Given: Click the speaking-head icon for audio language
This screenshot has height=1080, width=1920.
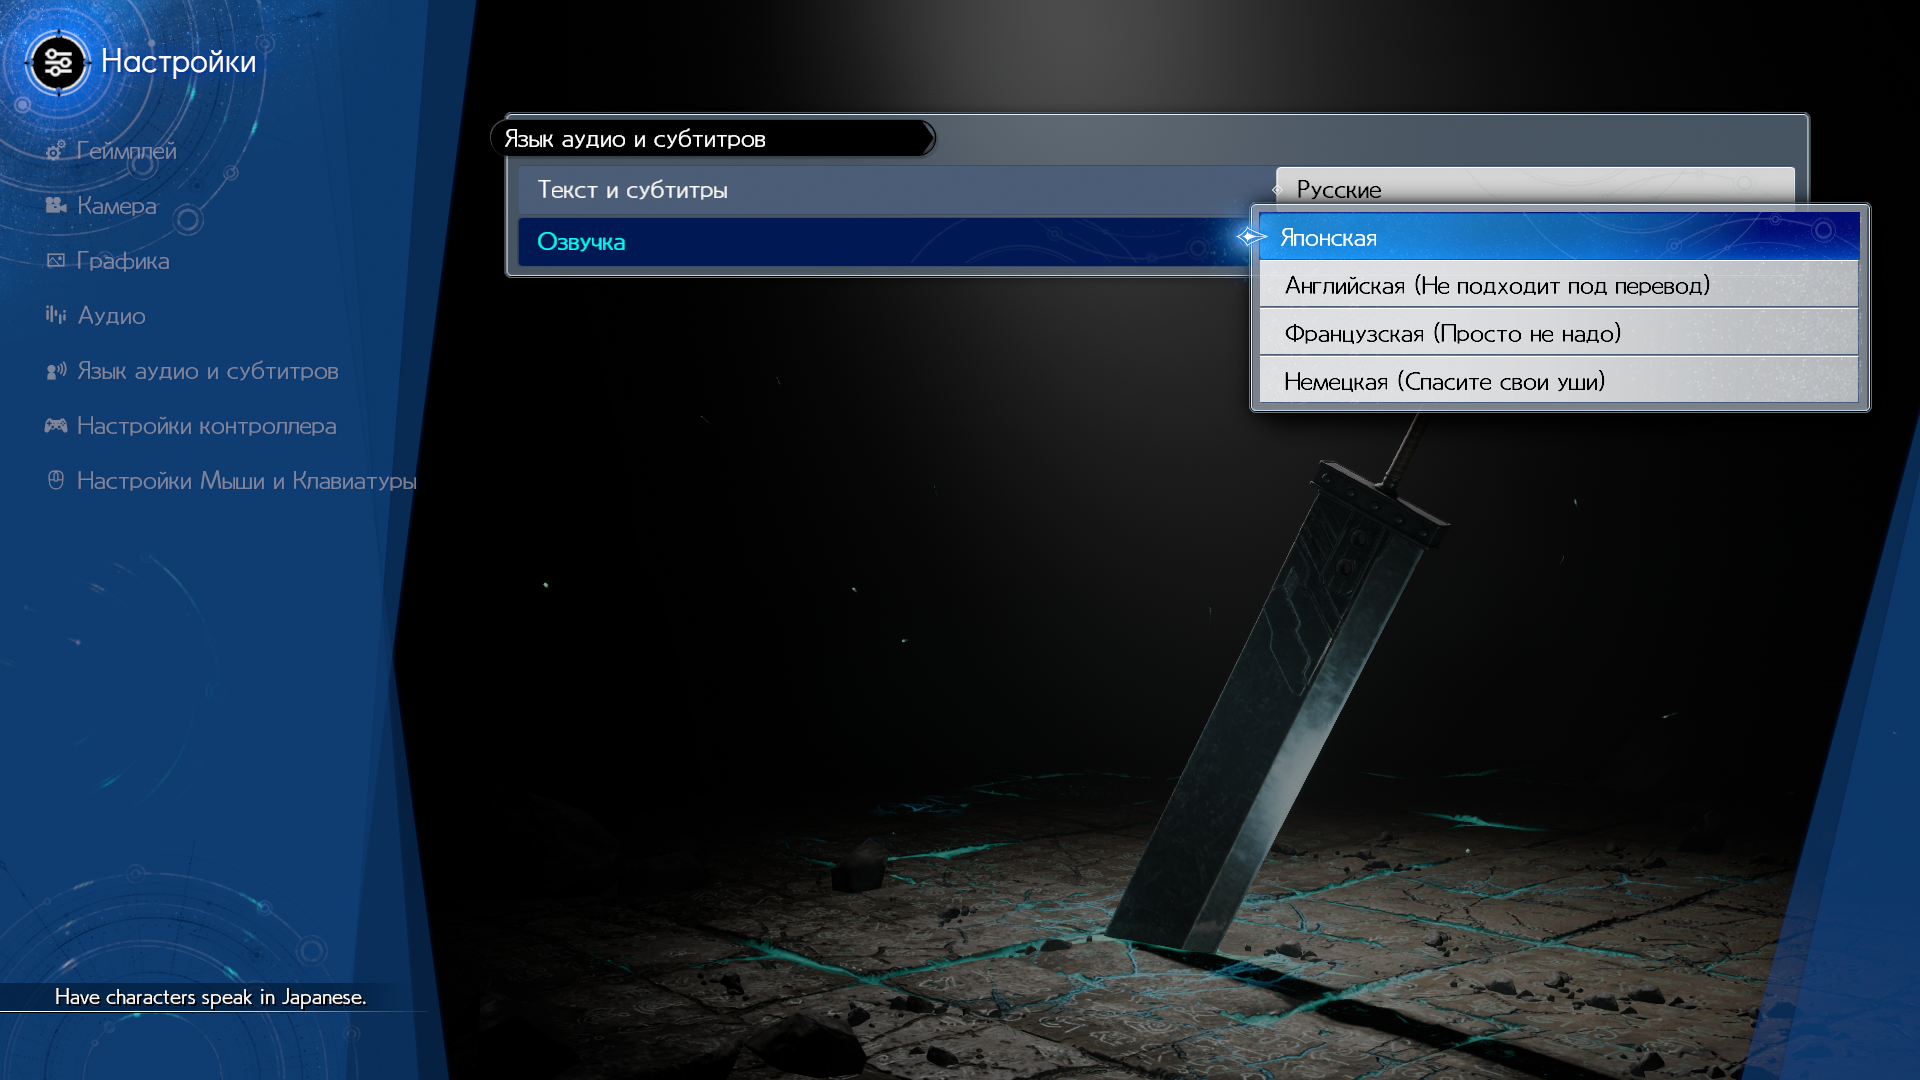Looking at the screenshot, I should (56, 371).
